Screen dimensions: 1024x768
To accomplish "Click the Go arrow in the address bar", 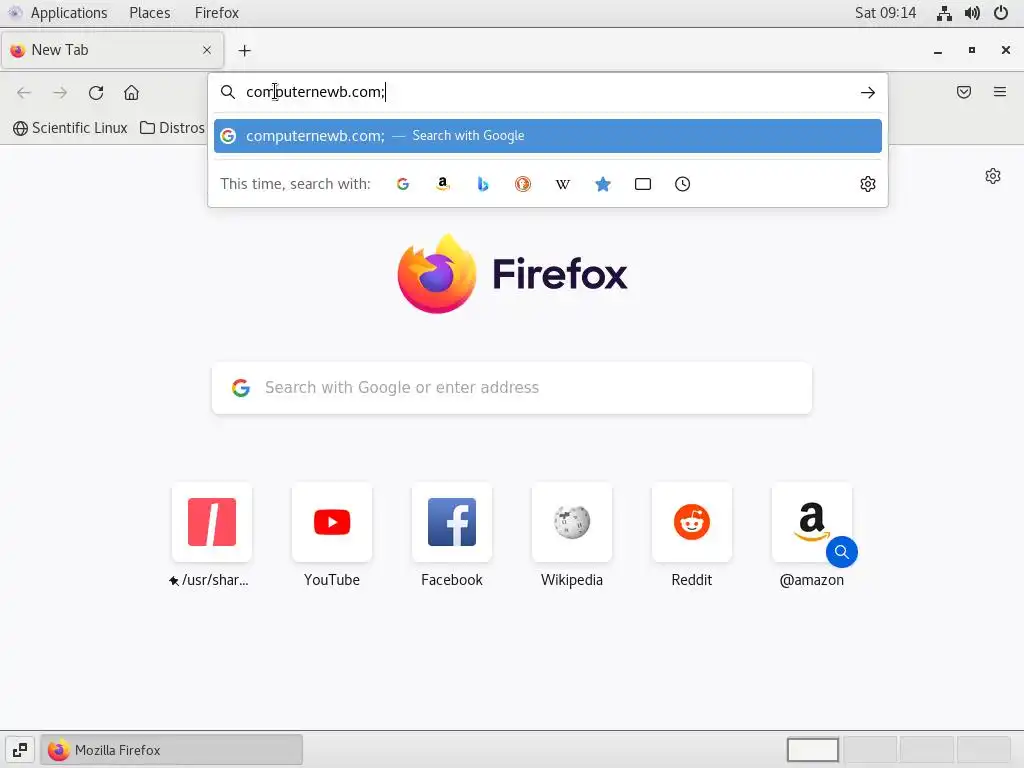I will point(867,93).
